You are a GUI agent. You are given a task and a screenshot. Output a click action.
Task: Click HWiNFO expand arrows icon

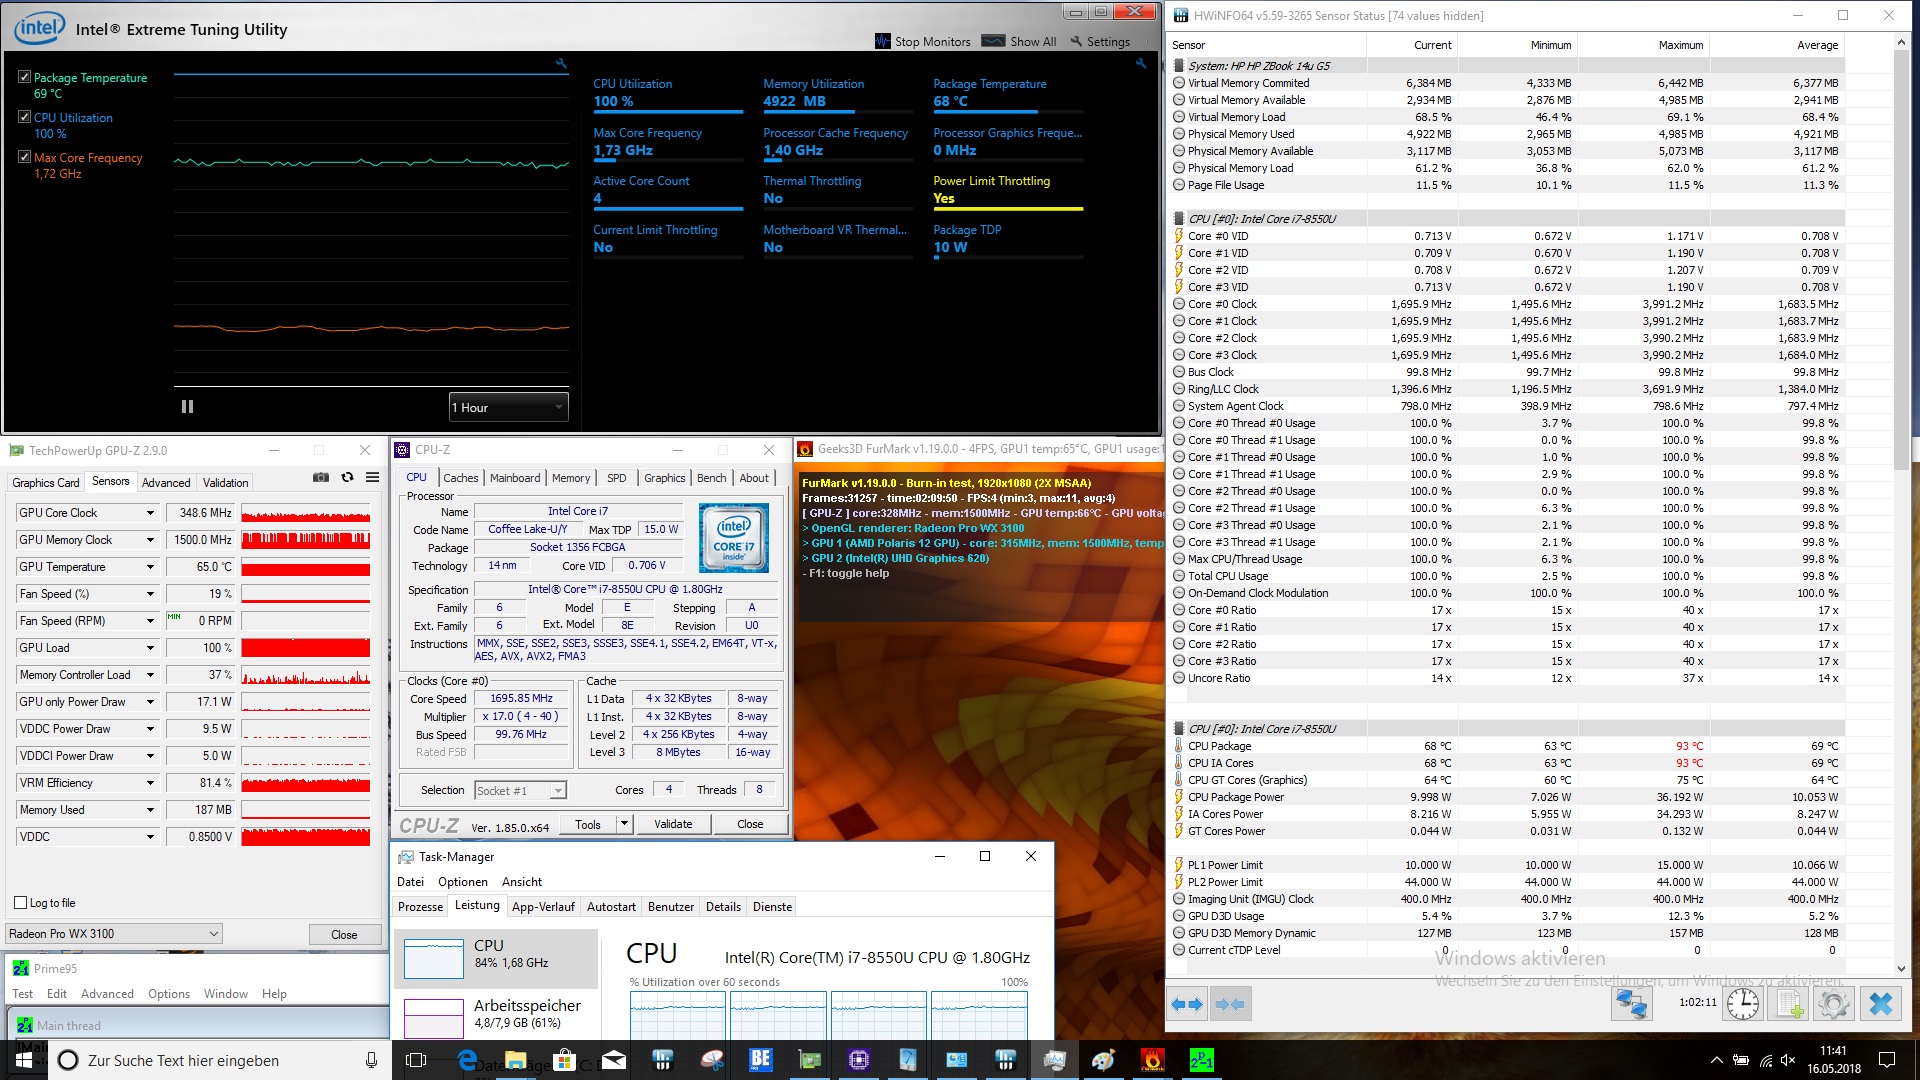1187,1004
